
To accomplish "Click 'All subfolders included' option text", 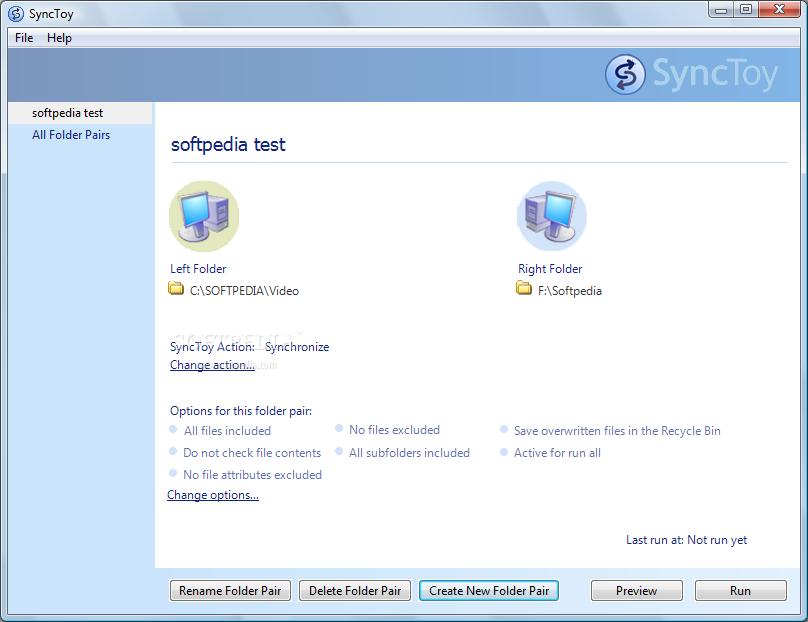I will [410, 453].
